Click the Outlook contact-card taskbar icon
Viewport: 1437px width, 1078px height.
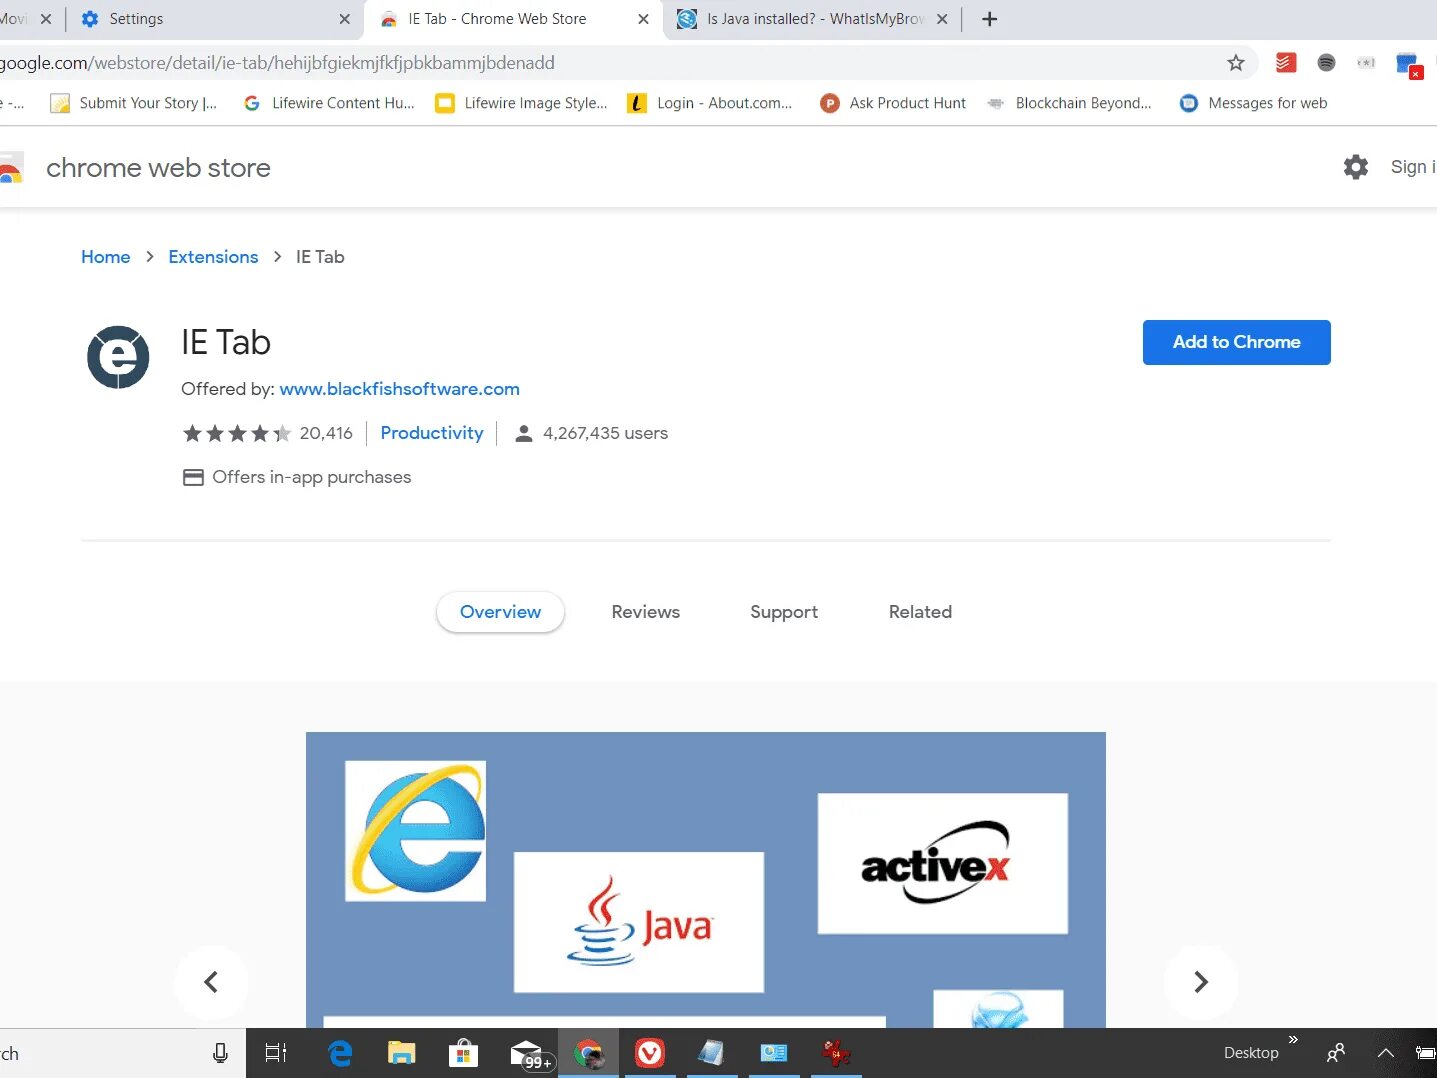tap(774, 1053)
